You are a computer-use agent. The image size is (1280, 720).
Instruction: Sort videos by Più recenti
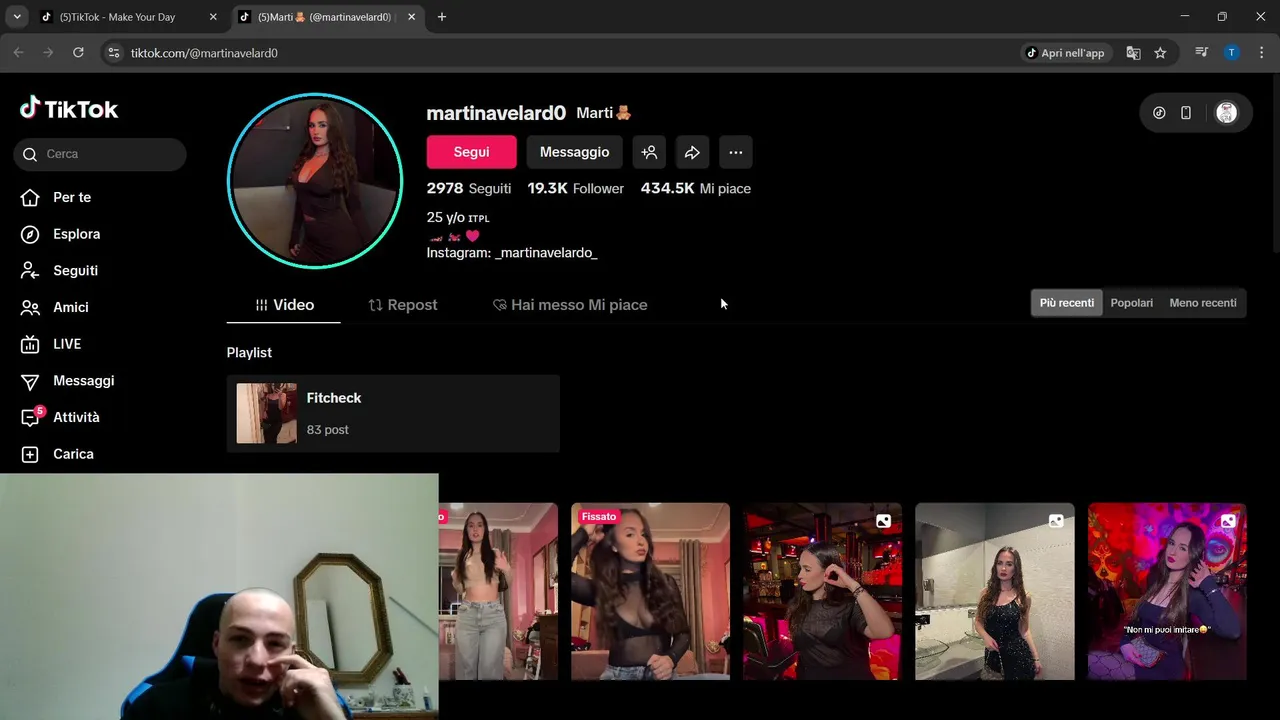pyautogui.click(x=1067, y=303)
